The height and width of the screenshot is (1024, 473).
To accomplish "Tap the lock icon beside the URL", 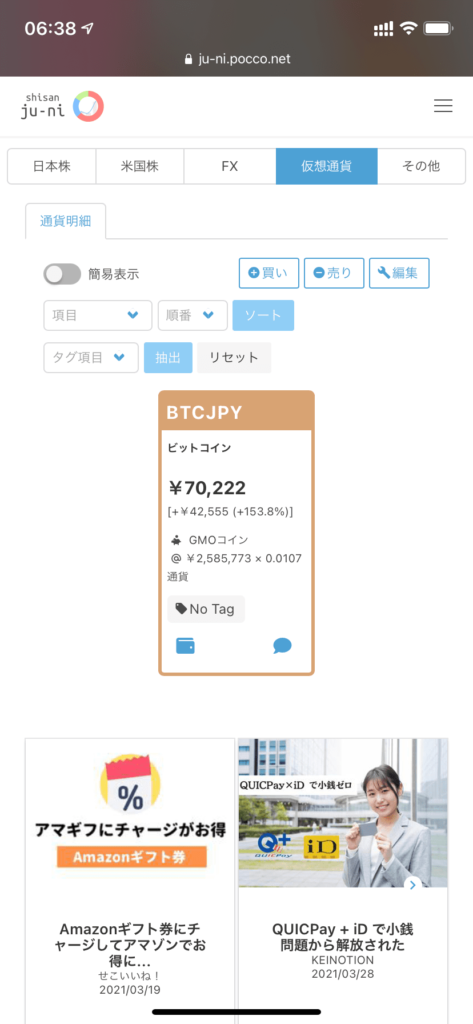I will point(190,59).
